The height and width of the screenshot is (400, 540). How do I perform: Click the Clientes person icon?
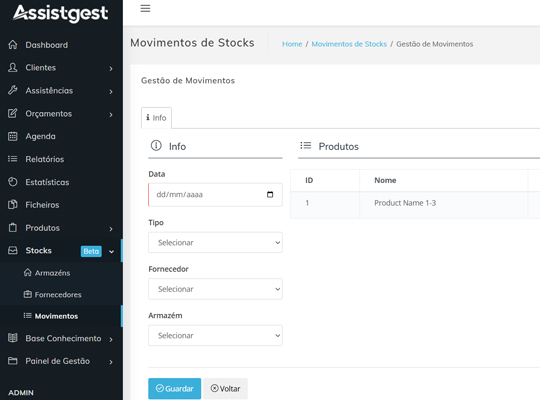[x=13, y=68]
